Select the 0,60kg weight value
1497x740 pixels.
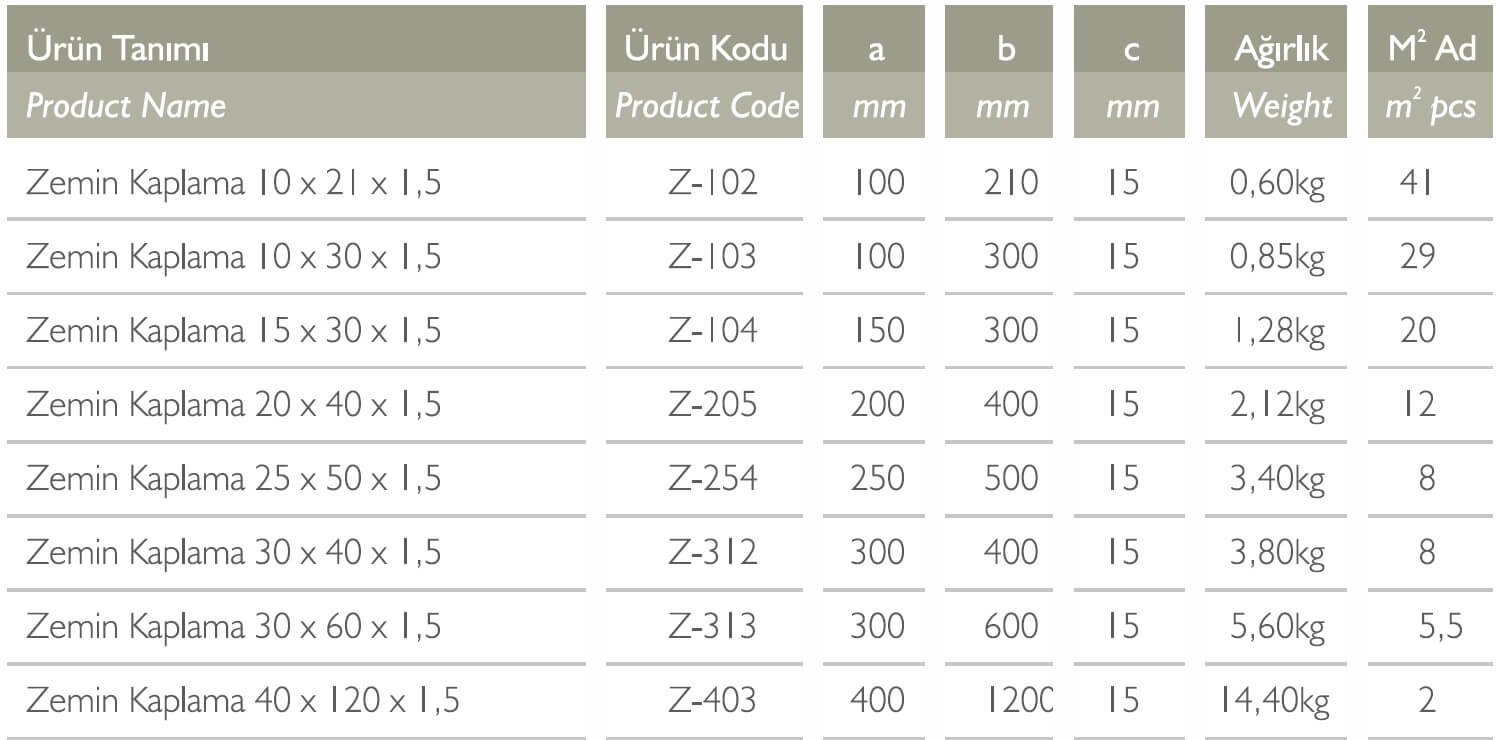click(x=1277, y=184)
